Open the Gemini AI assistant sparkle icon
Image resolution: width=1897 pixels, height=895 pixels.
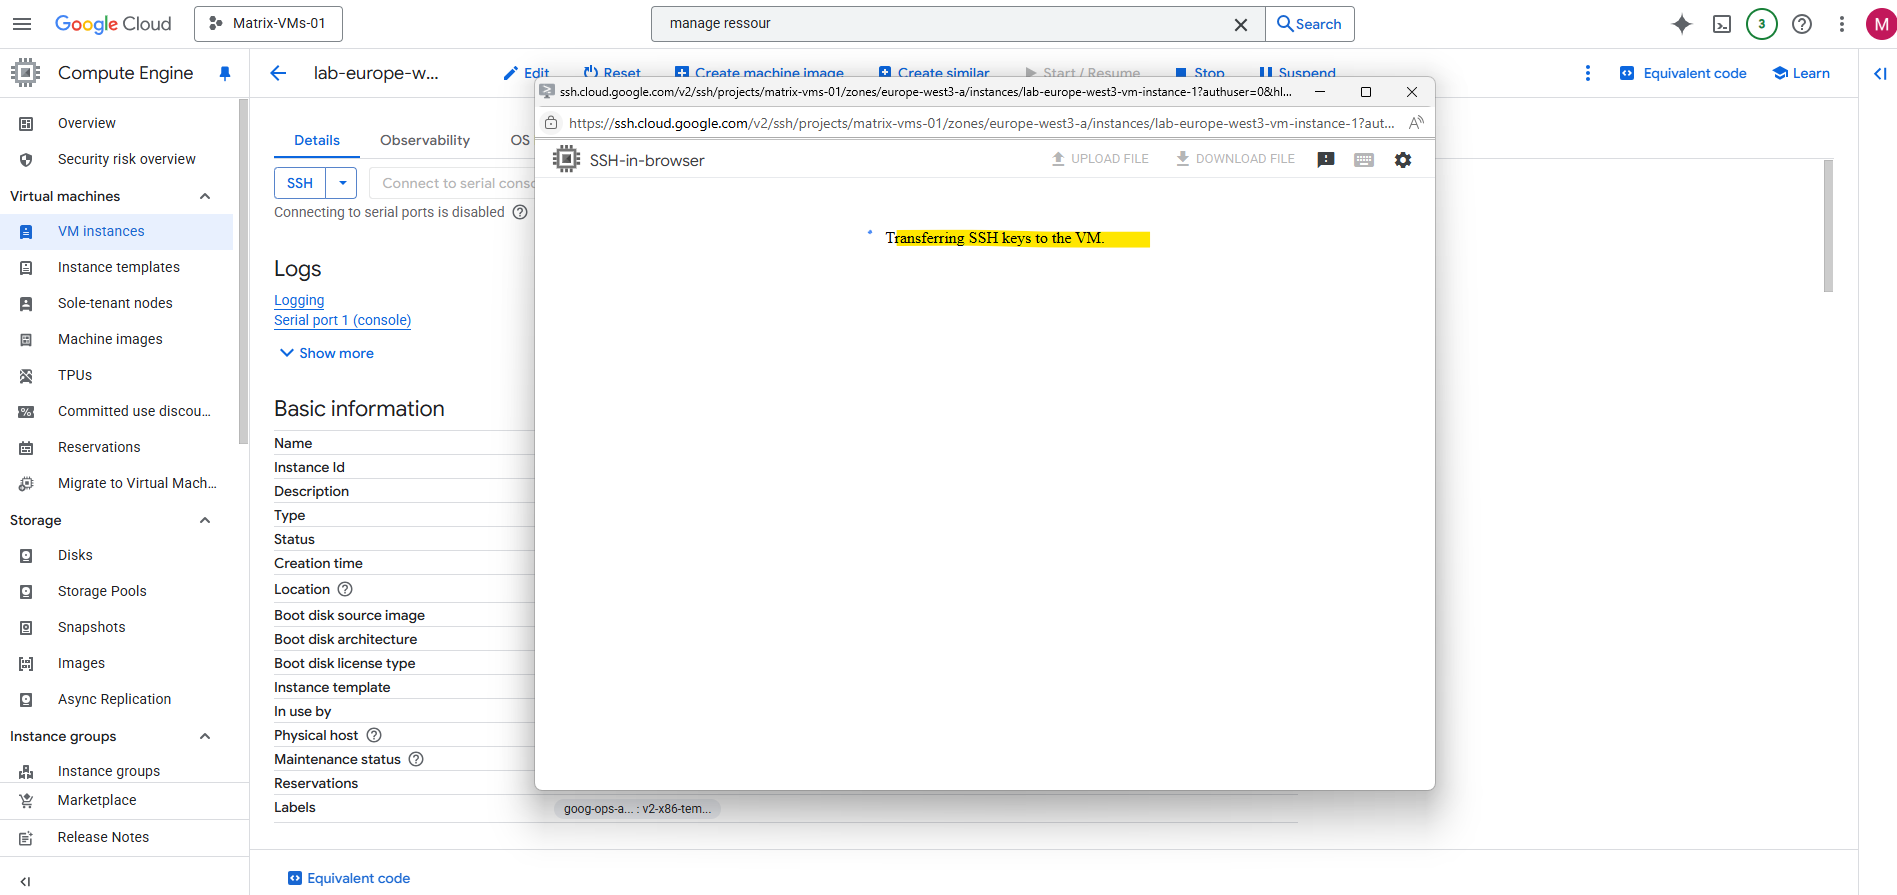click(1682, 24)
